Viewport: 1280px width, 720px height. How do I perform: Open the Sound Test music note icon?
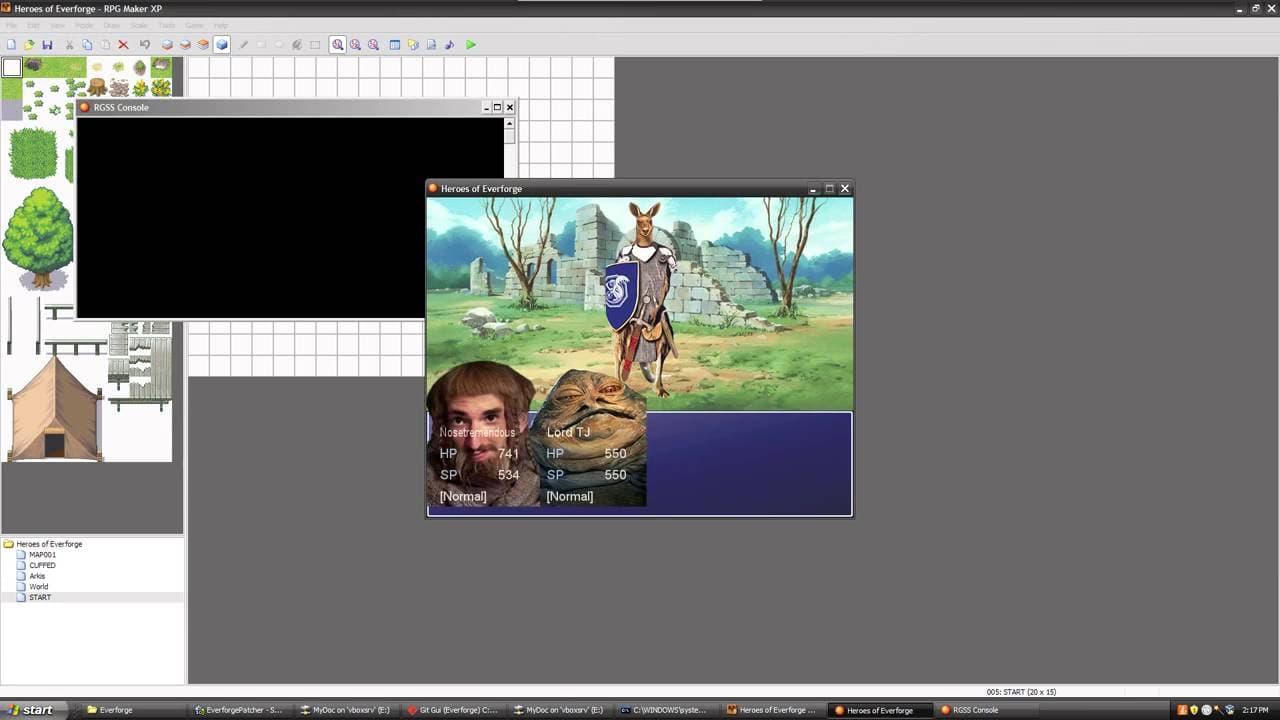449,45
